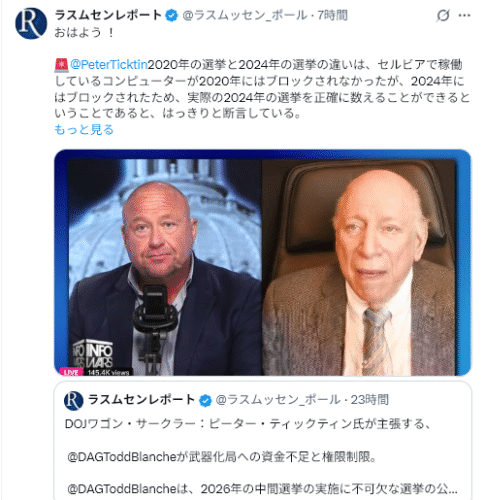Open the Rasmussen Reports profile avatar
This screenshot has height=500, width=485.
click(31, 23)
